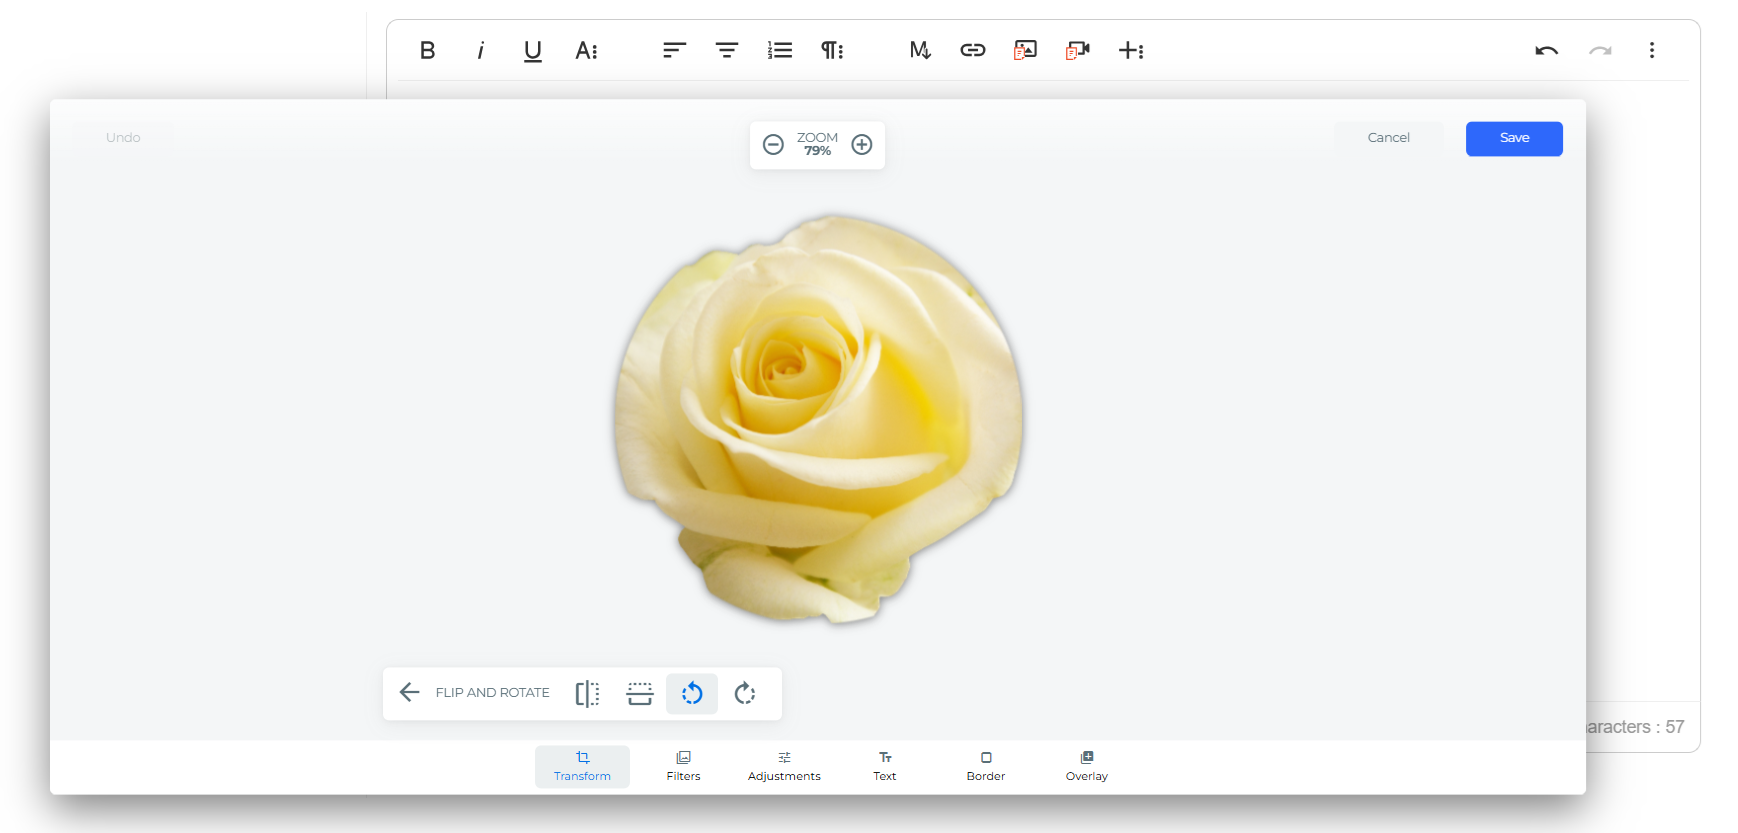Click the ZOOM 79% label
1738x833 pixels.
[x=817, y=145]
